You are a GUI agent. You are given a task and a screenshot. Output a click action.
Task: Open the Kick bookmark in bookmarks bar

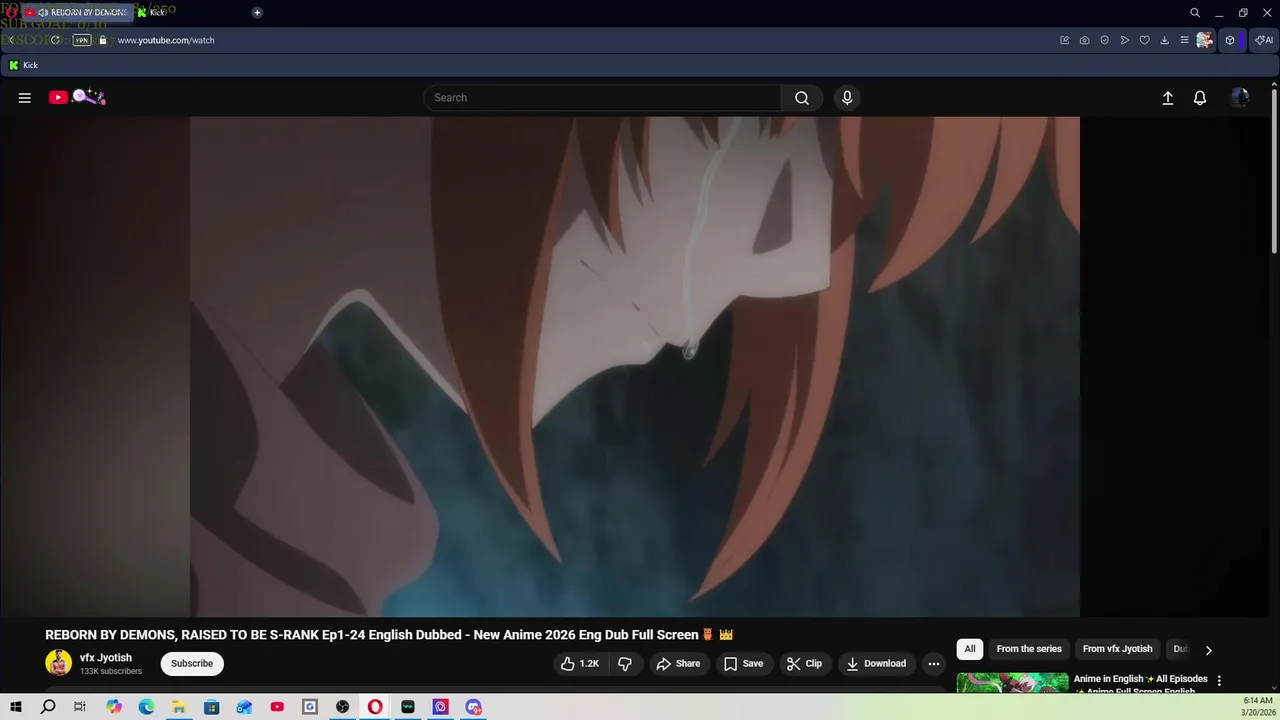tap(23, 65)
